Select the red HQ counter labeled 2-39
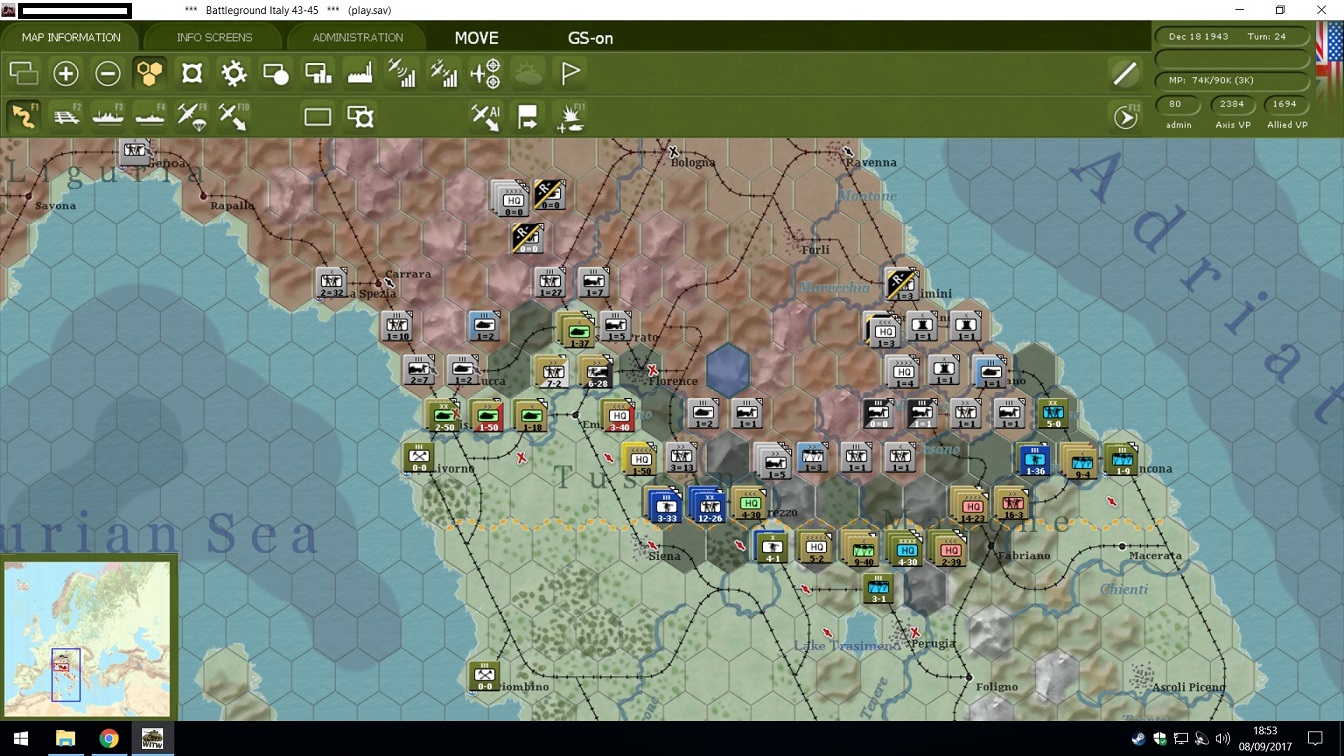The image size is (1344, 756). 949,549
